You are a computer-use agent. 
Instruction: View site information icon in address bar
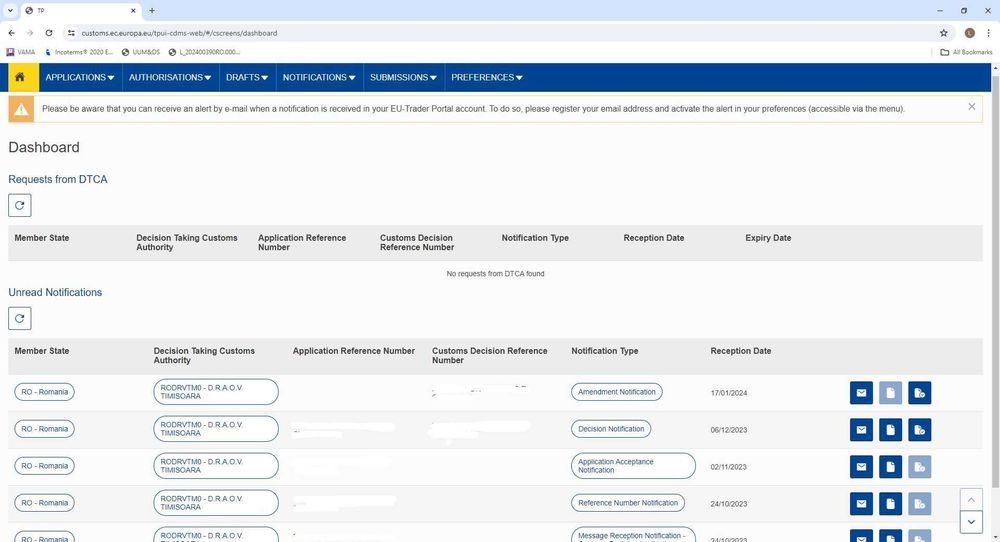point(71,33)
